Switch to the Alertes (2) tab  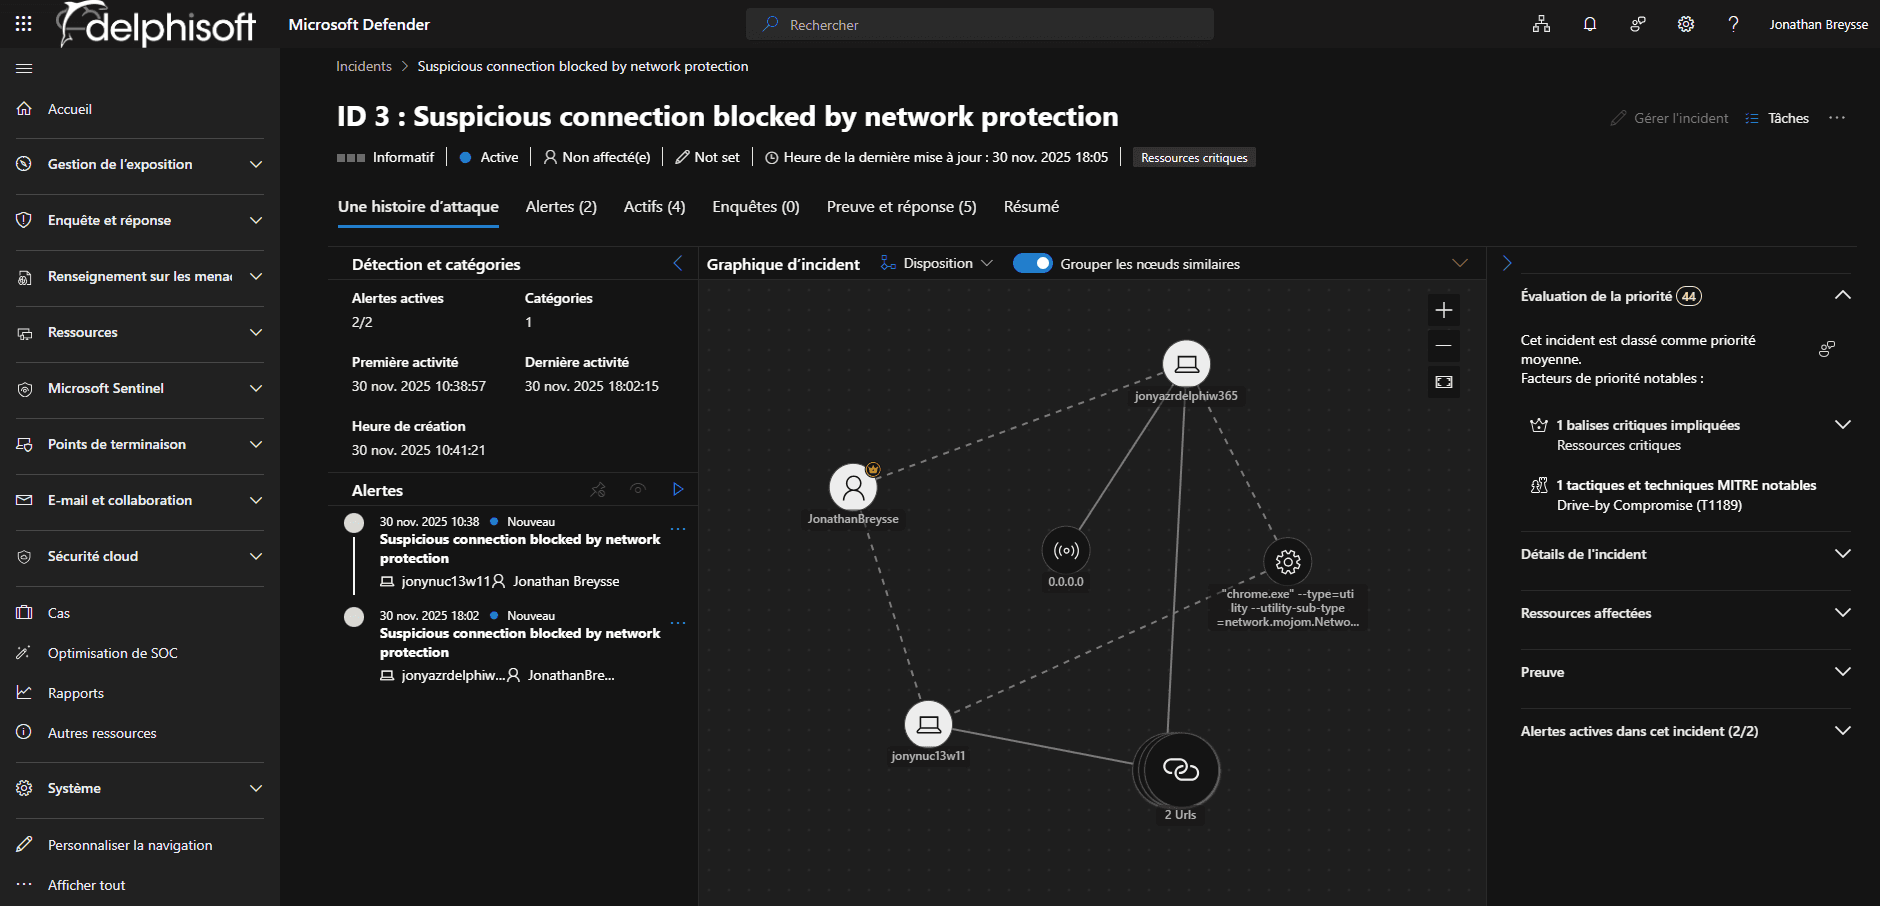pyautogui.click(x=560, y=206)
